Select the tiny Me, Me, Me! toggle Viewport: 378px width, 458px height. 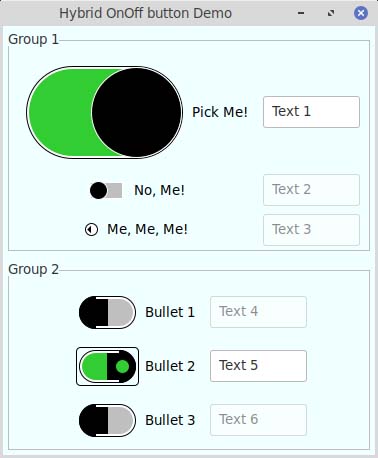pos(91,229)
